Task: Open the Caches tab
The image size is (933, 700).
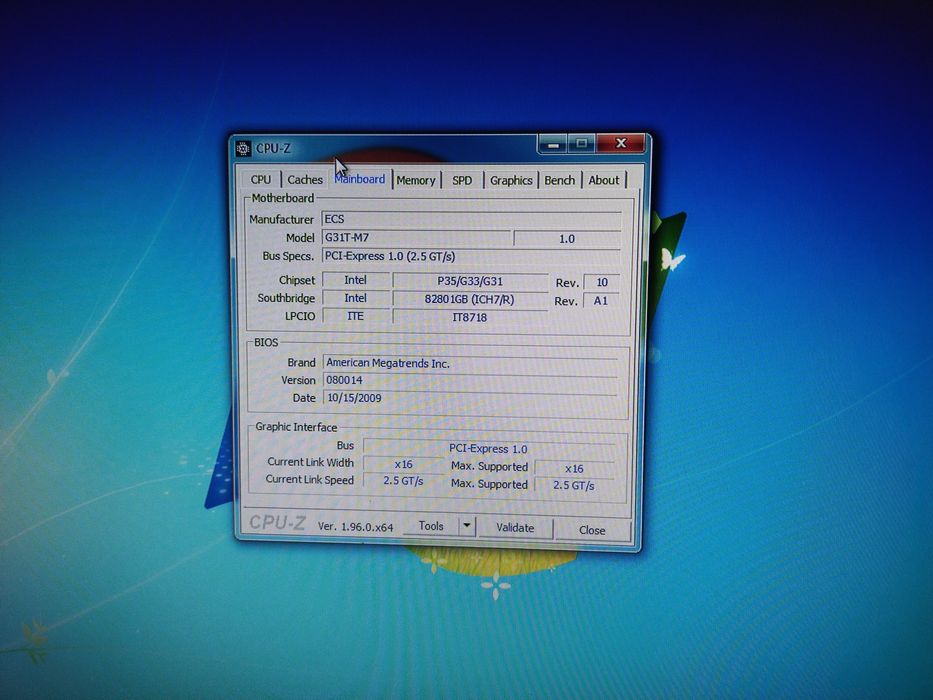Action: [x=305, y=179]
